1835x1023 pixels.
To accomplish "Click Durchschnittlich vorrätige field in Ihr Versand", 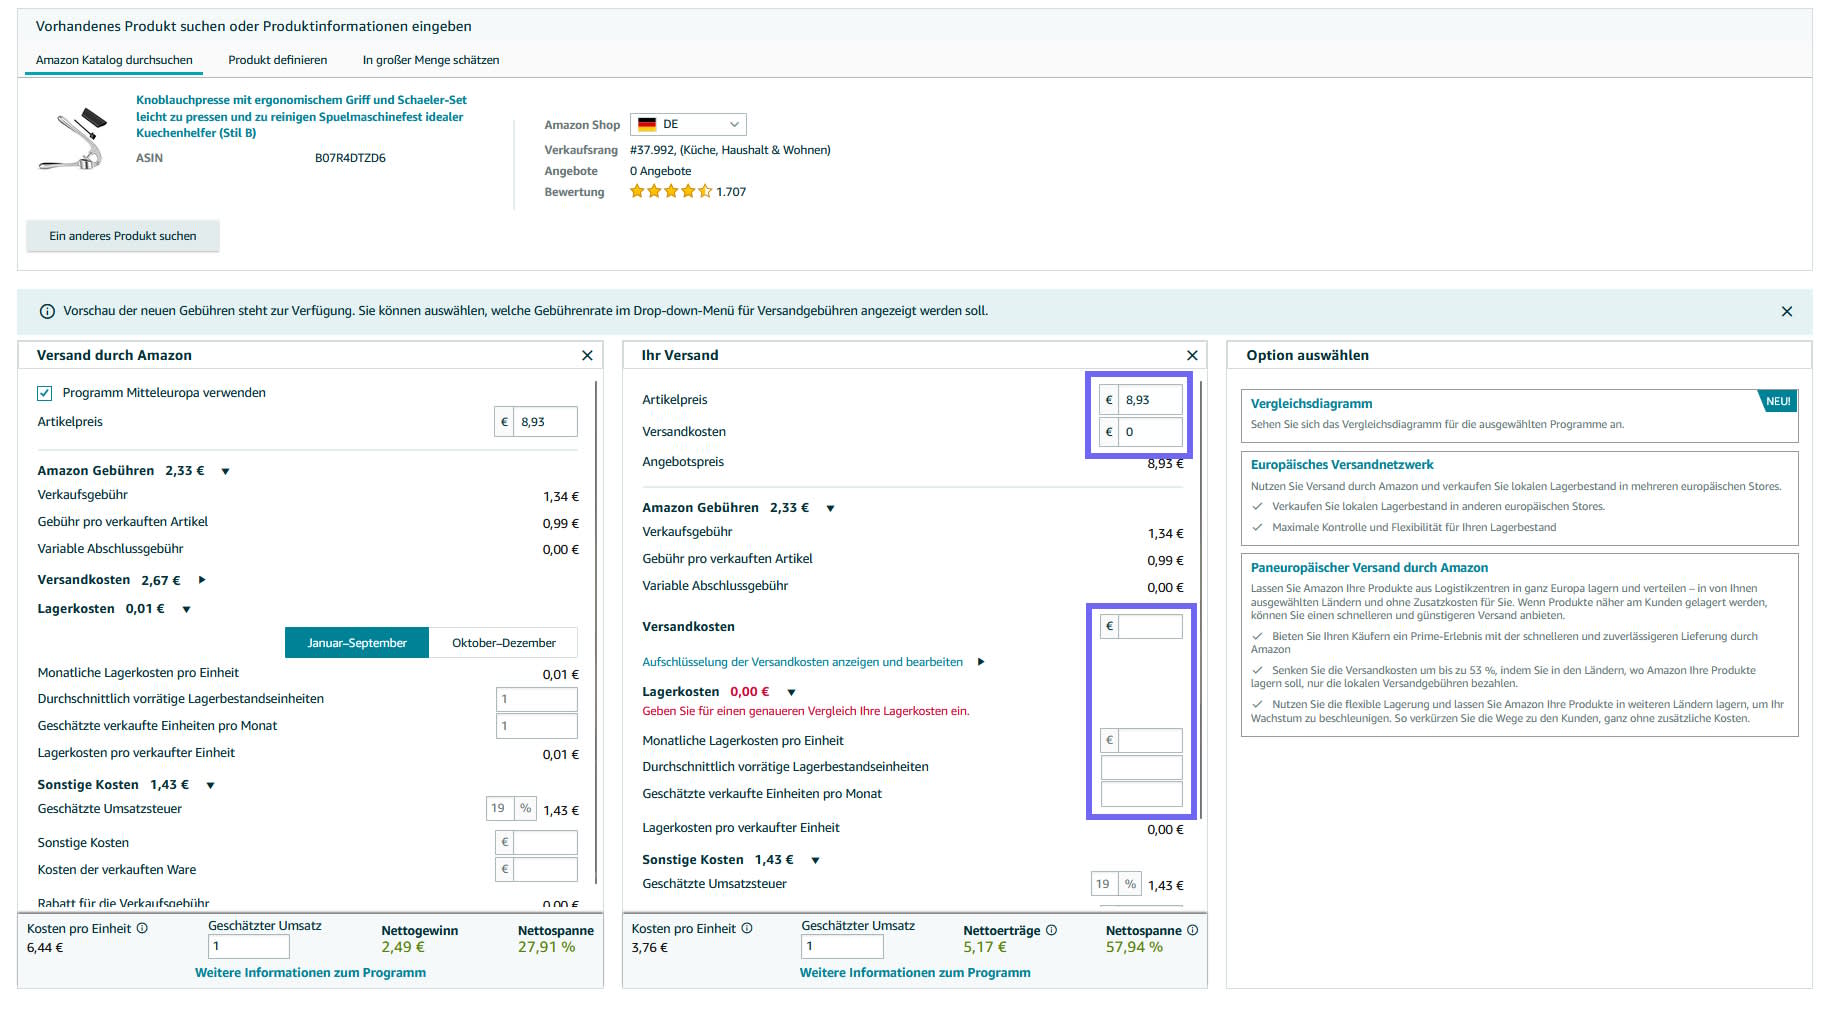I will pos(1141,767).
